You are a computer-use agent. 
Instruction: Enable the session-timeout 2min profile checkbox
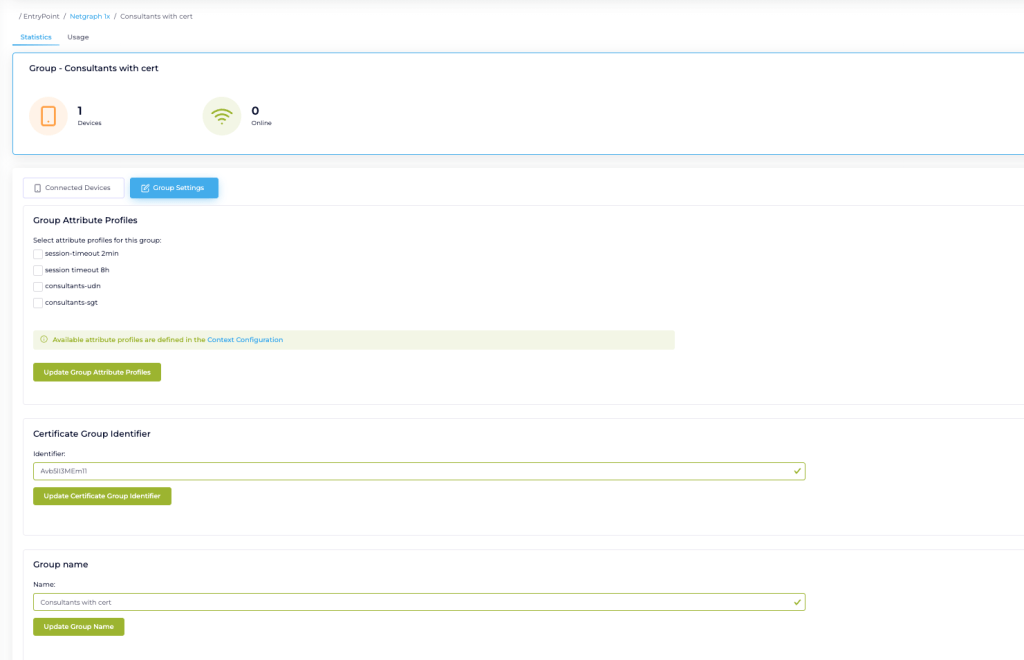[38, 254]
